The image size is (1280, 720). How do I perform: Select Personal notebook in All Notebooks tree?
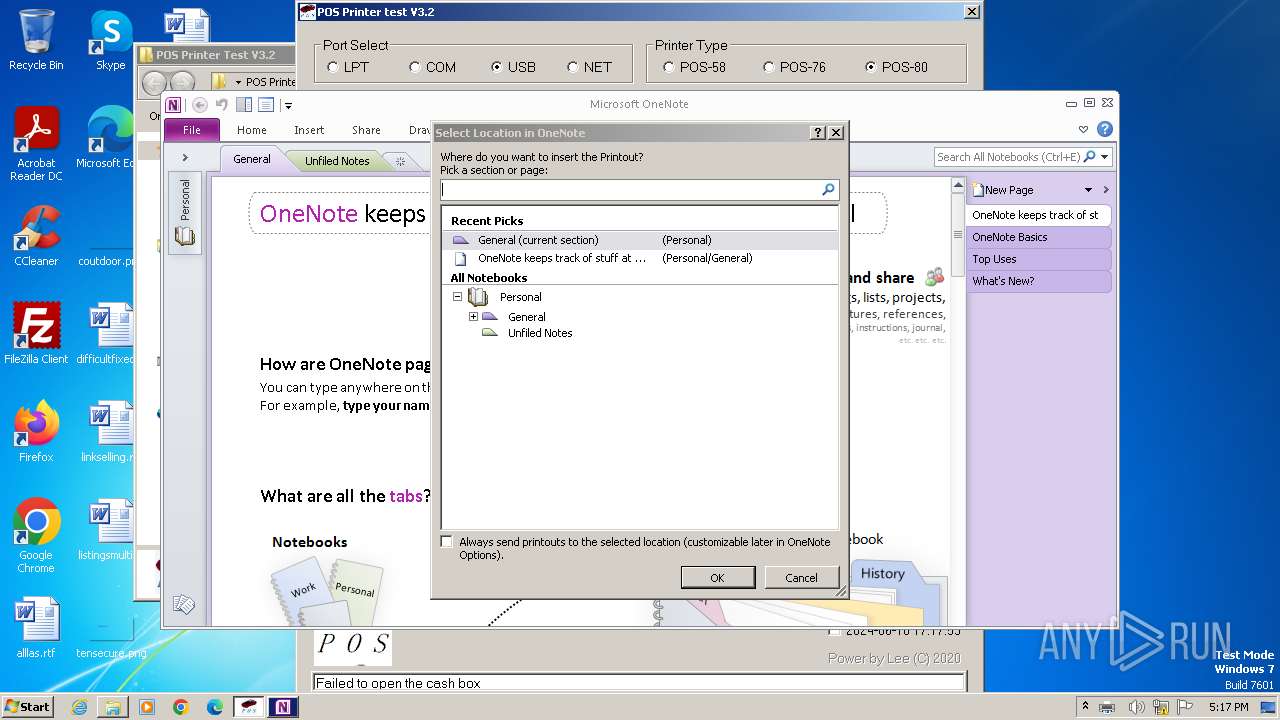520,297
